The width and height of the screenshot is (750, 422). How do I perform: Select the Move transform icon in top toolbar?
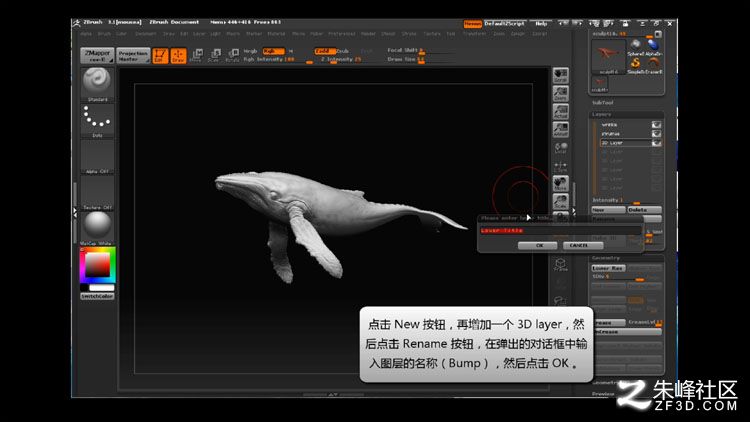196,55
